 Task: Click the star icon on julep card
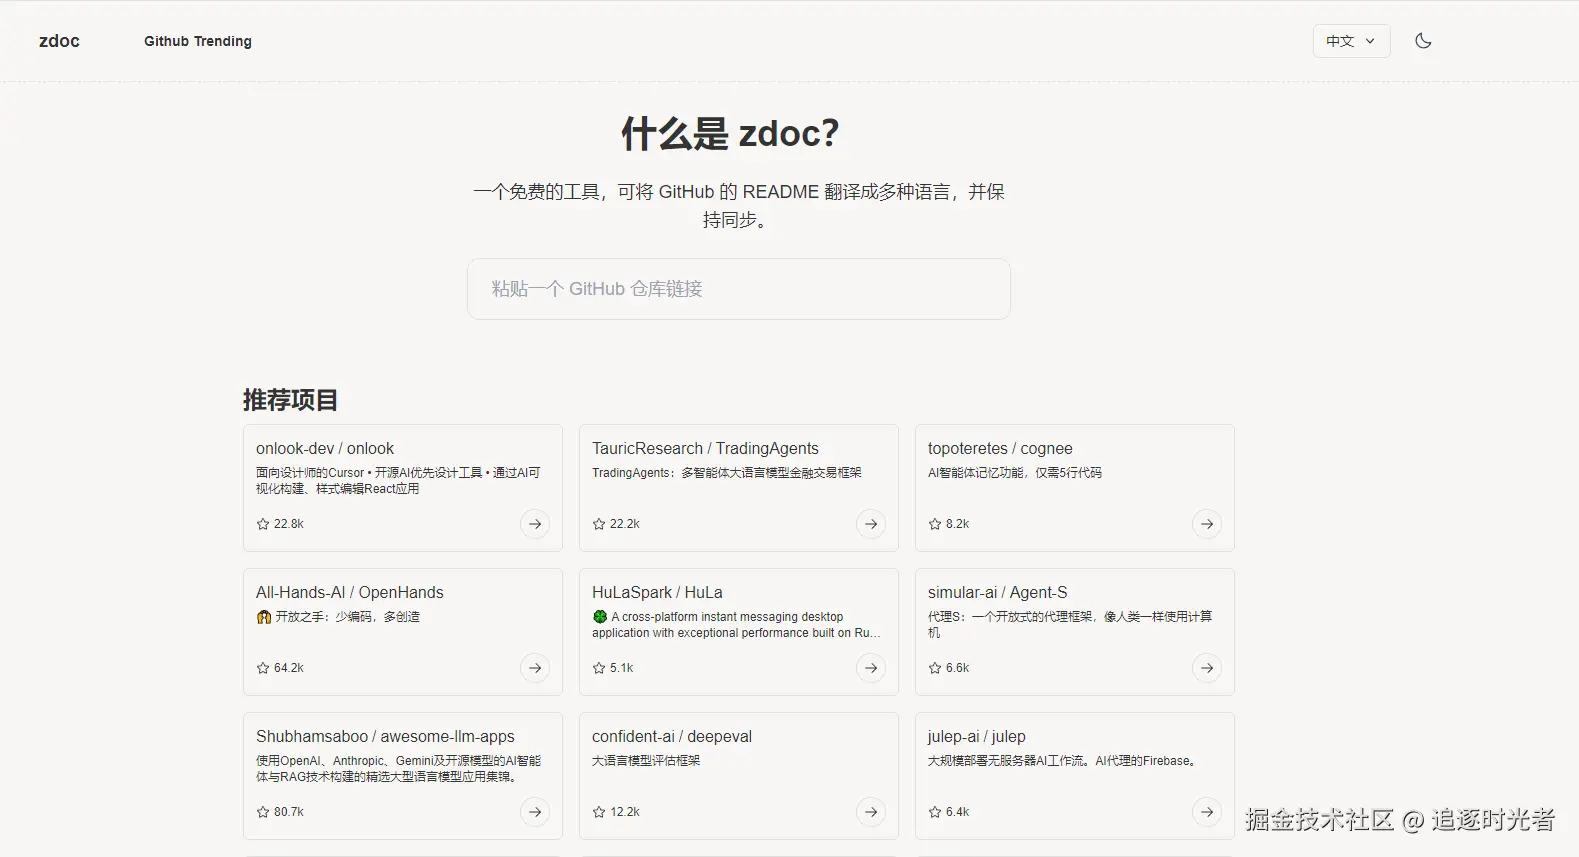[935, 812]
